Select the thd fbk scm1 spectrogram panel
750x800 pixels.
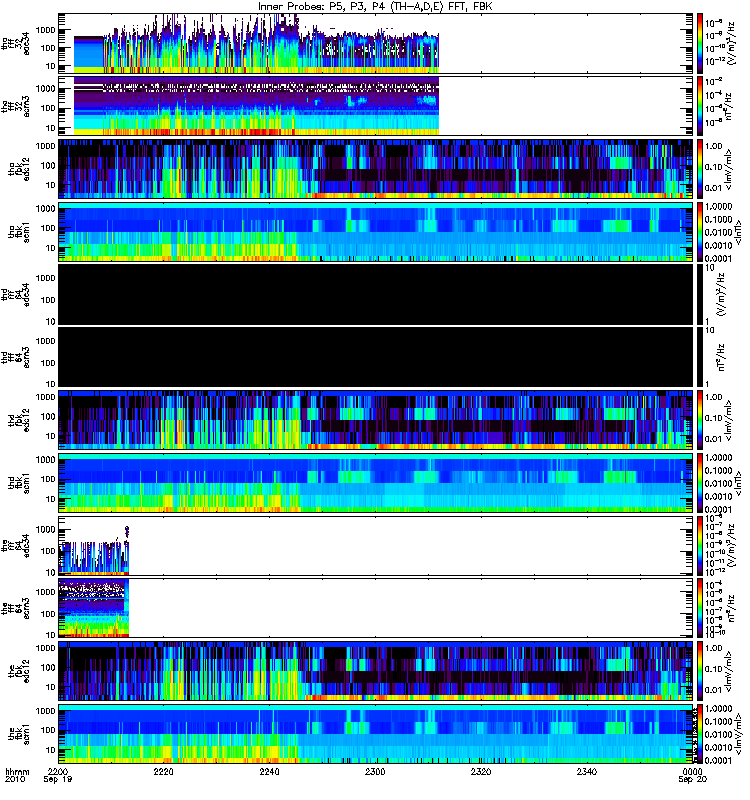[x=375, y=483]
